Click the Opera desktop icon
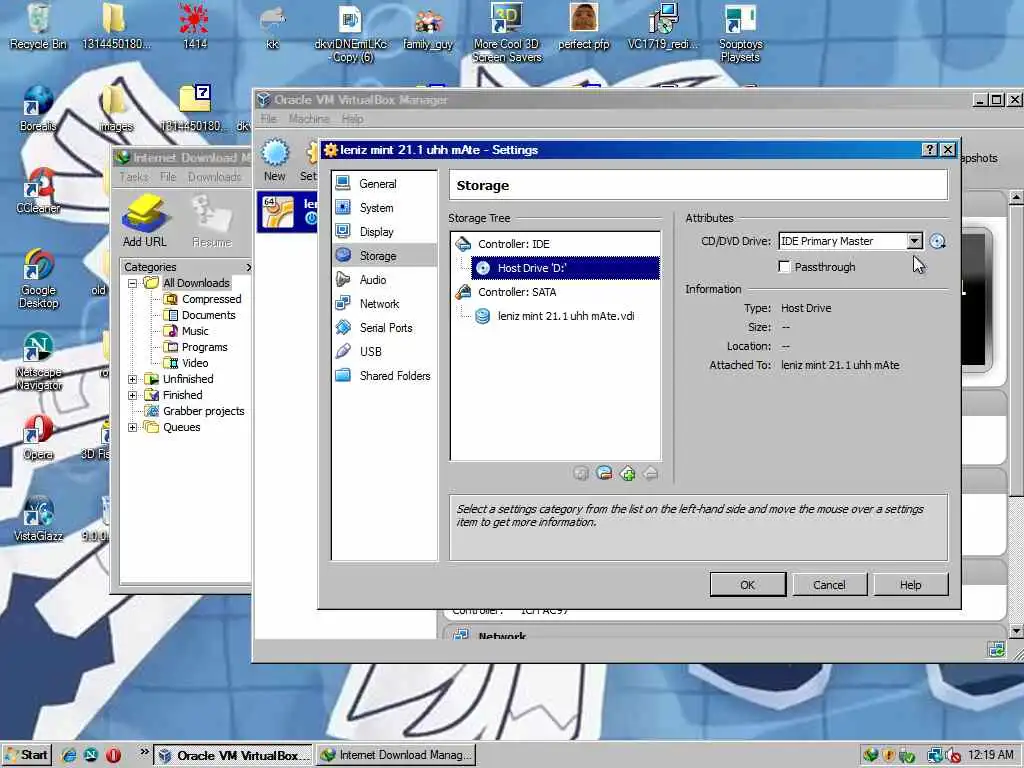Image resolution: width=1024 pixels, height=768 pixels. 38,438
